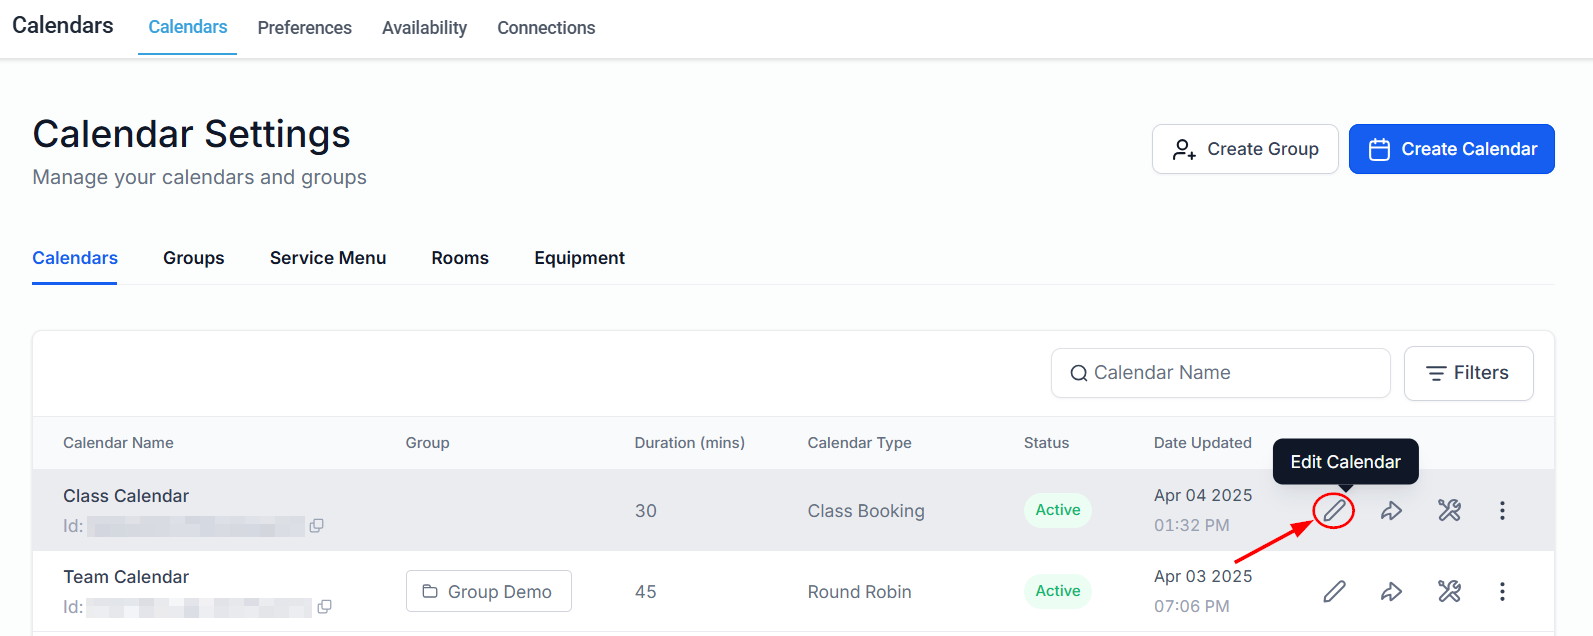Share the Class Calendar via arrow icon
The height and width of the screenshot is (636, 1593).
[x=1391, y=511]
